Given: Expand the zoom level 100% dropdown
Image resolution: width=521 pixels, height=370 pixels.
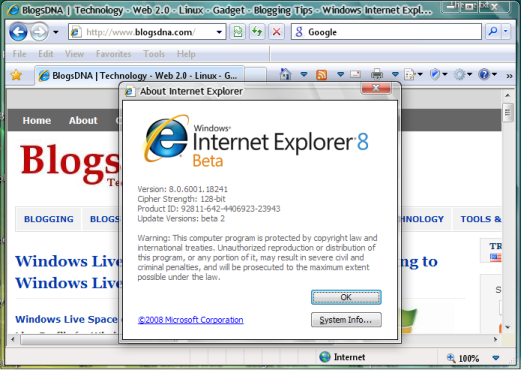Looking at the screenshot, I should (496, 358).
